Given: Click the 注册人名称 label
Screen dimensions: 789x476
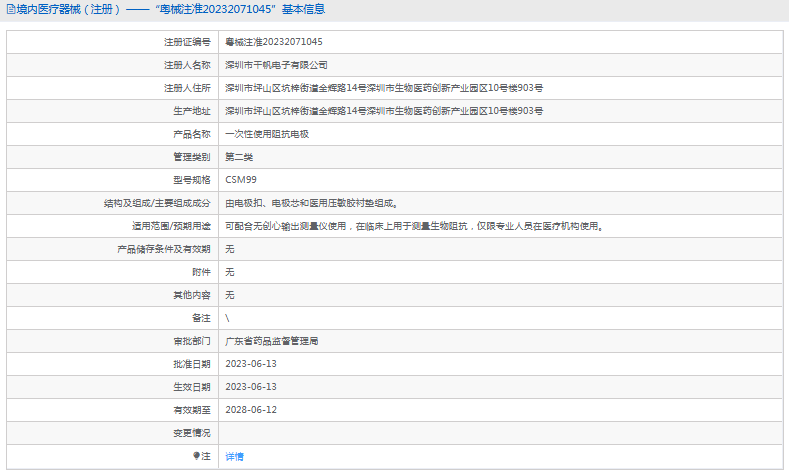Looking at the screenshot, I should click(x=187, y=65).
